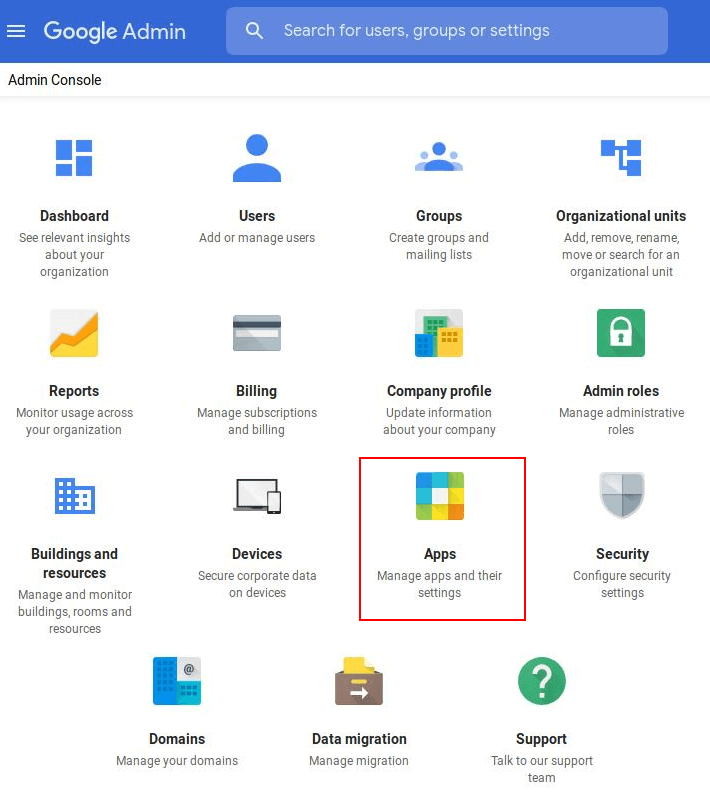This screenshot has height=802, width=710.
Task: Click the Dashboard title
Action: (x=74, y=216)
